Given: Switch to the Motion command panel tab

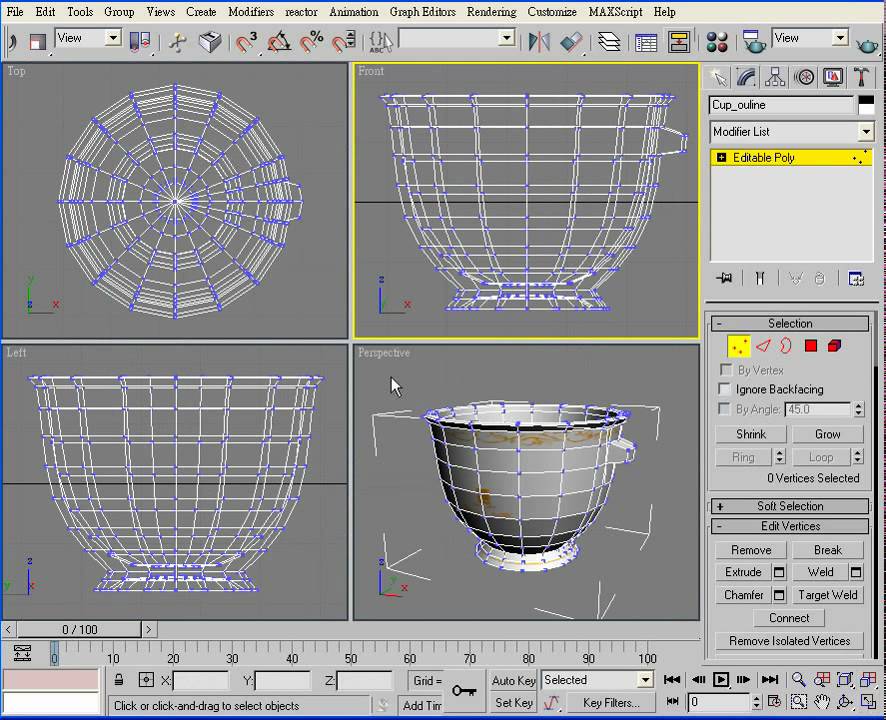Looking at the screenshot, I should [x=804, y=77].
